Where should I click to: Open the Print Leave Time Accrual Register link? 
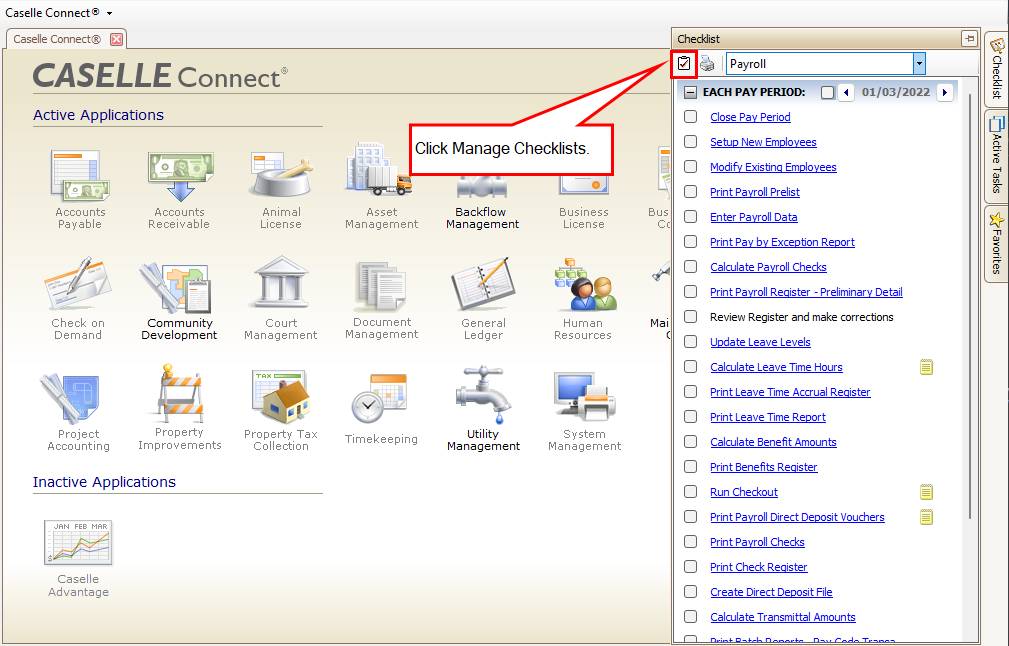pyautogui.click(x=790, y=392)
